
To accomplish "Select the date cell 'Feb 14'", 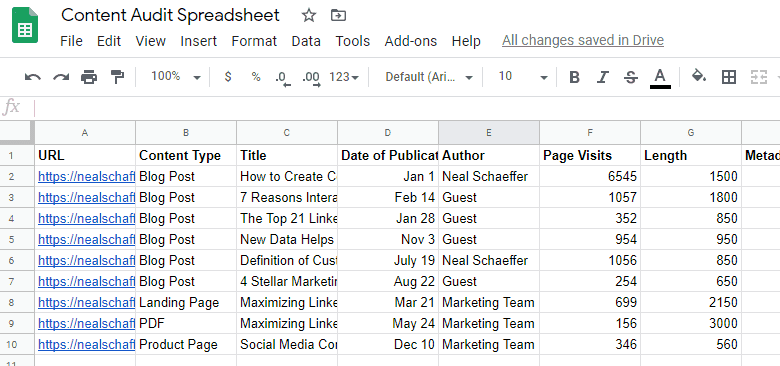I will pos(388,197).
